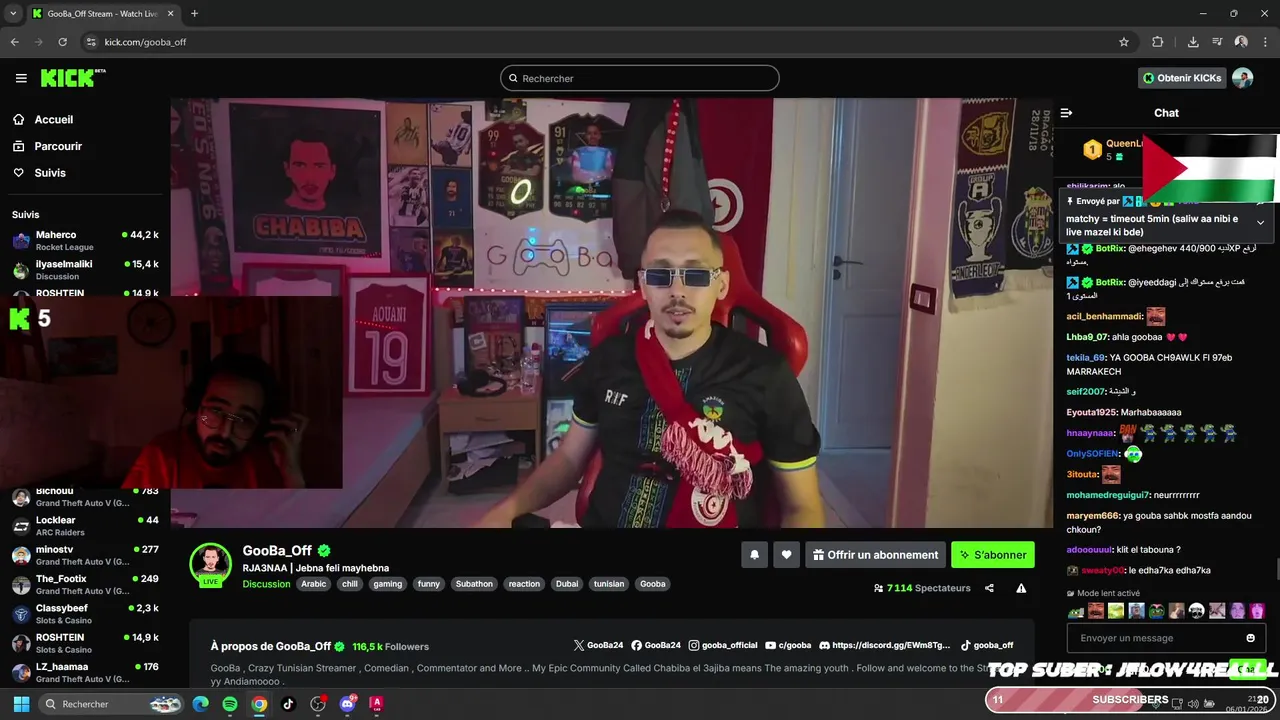Click username tekila_69 in chat
This screenshot has width=1280, height=720.
click(x=1085, y=358)
